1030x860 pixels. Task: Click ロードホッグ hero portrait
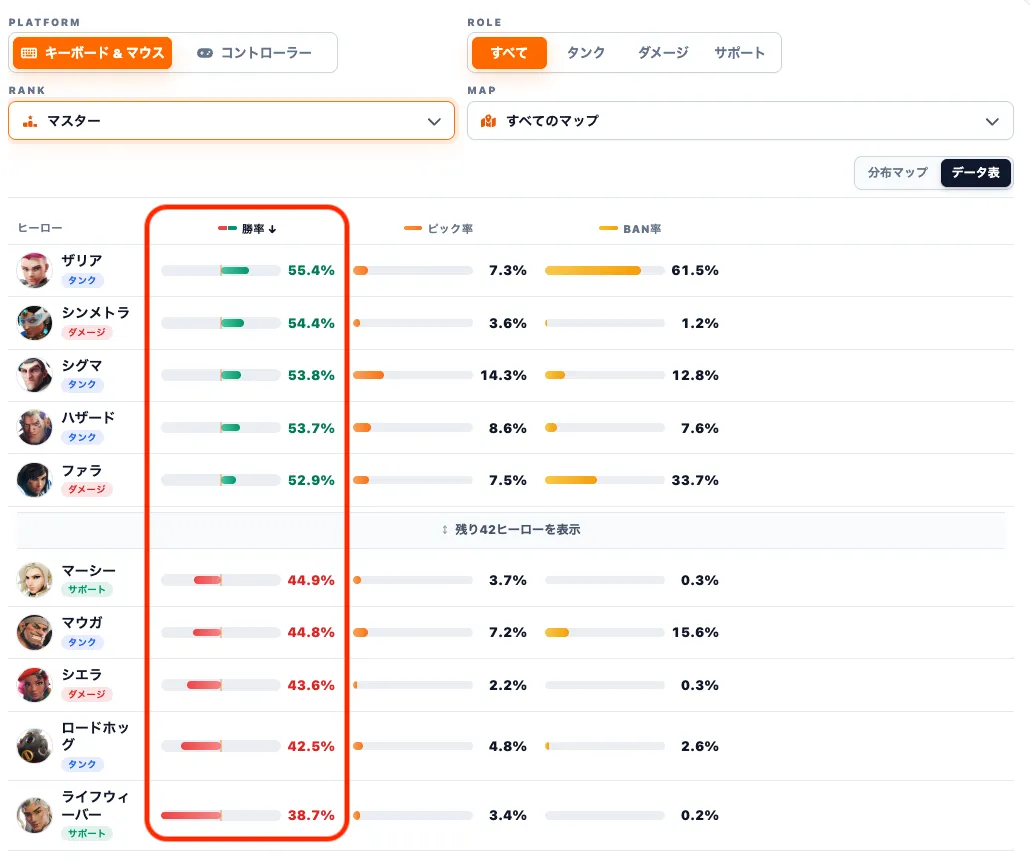click(34, 746)
